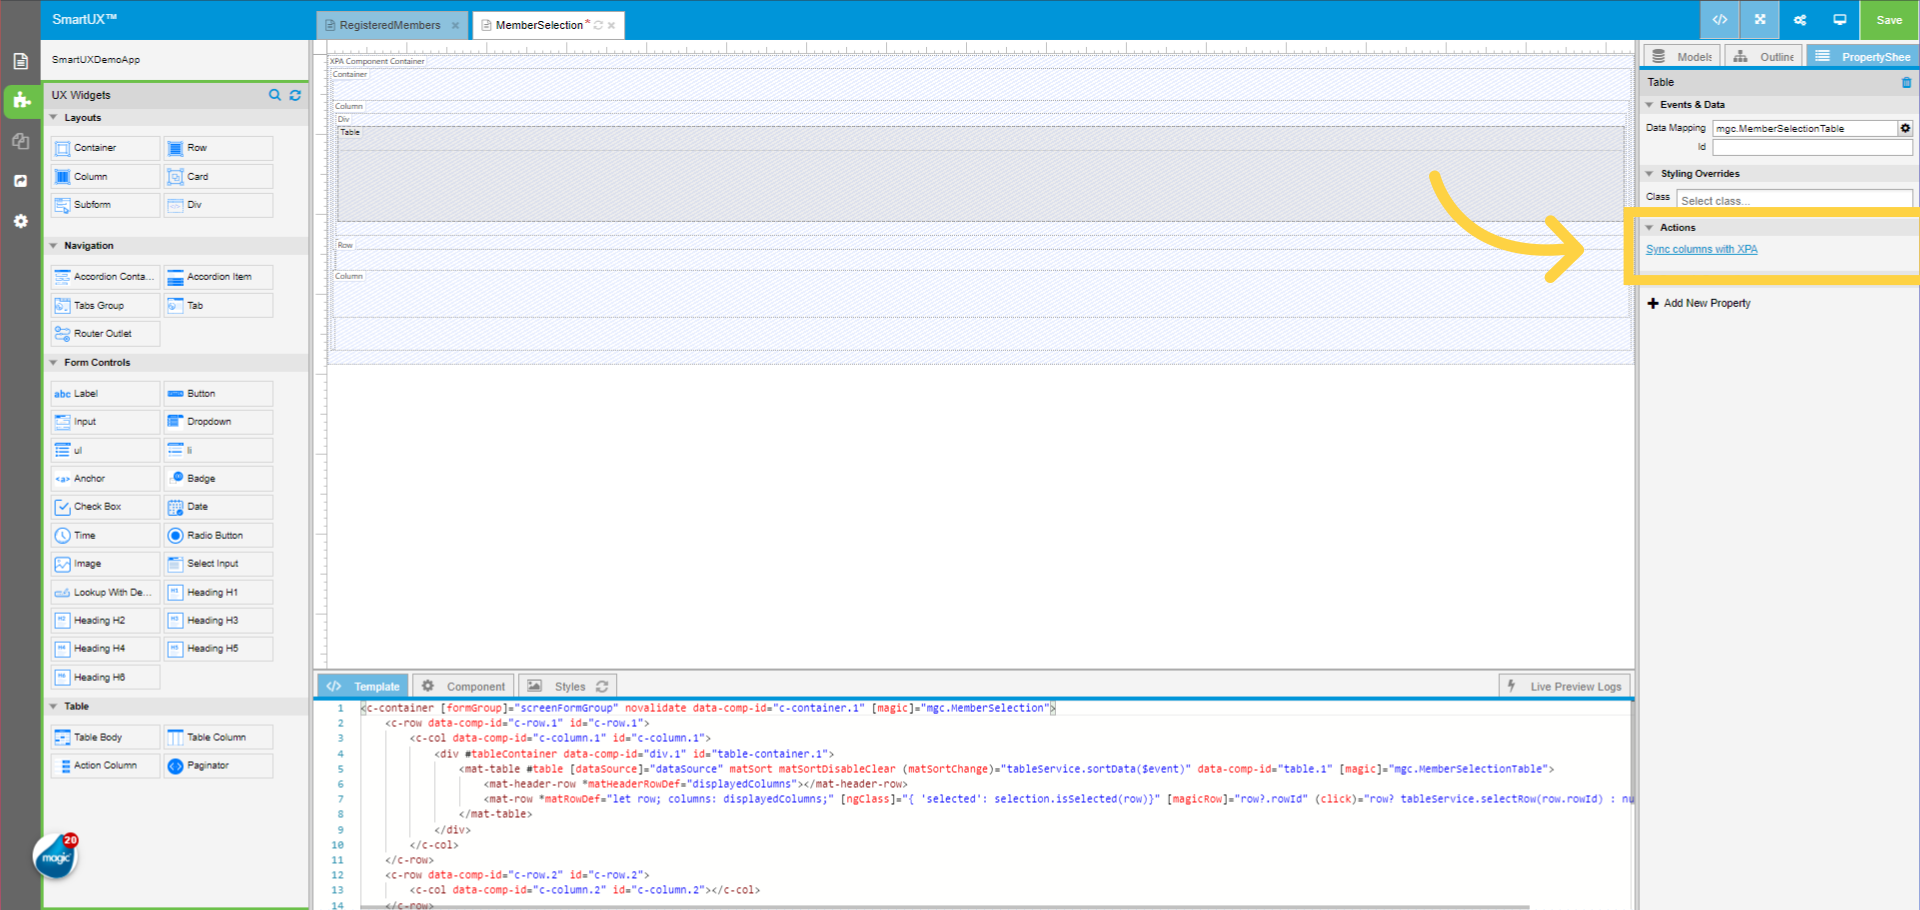Open the document pages icon in left sidebar
Image resolution: width=1920 pixels, height=910 pixels.
tap(20, 61)
